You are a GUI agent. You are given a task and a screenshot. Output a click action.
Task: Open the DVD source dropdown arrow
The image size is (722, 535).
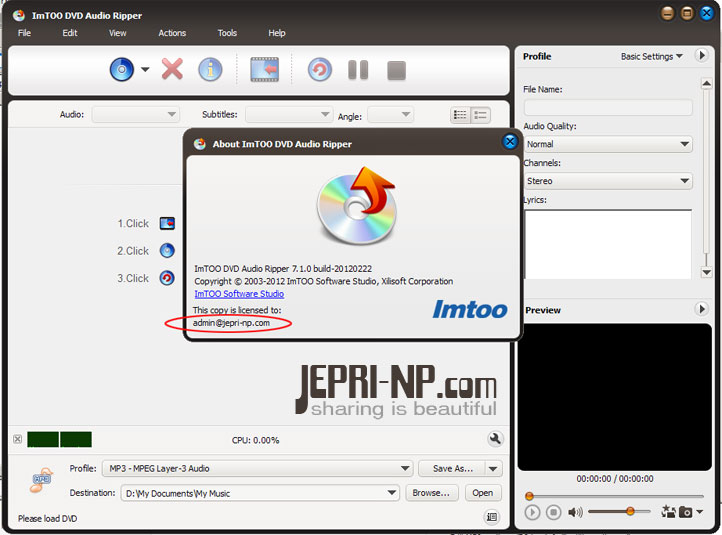[145, 70]
